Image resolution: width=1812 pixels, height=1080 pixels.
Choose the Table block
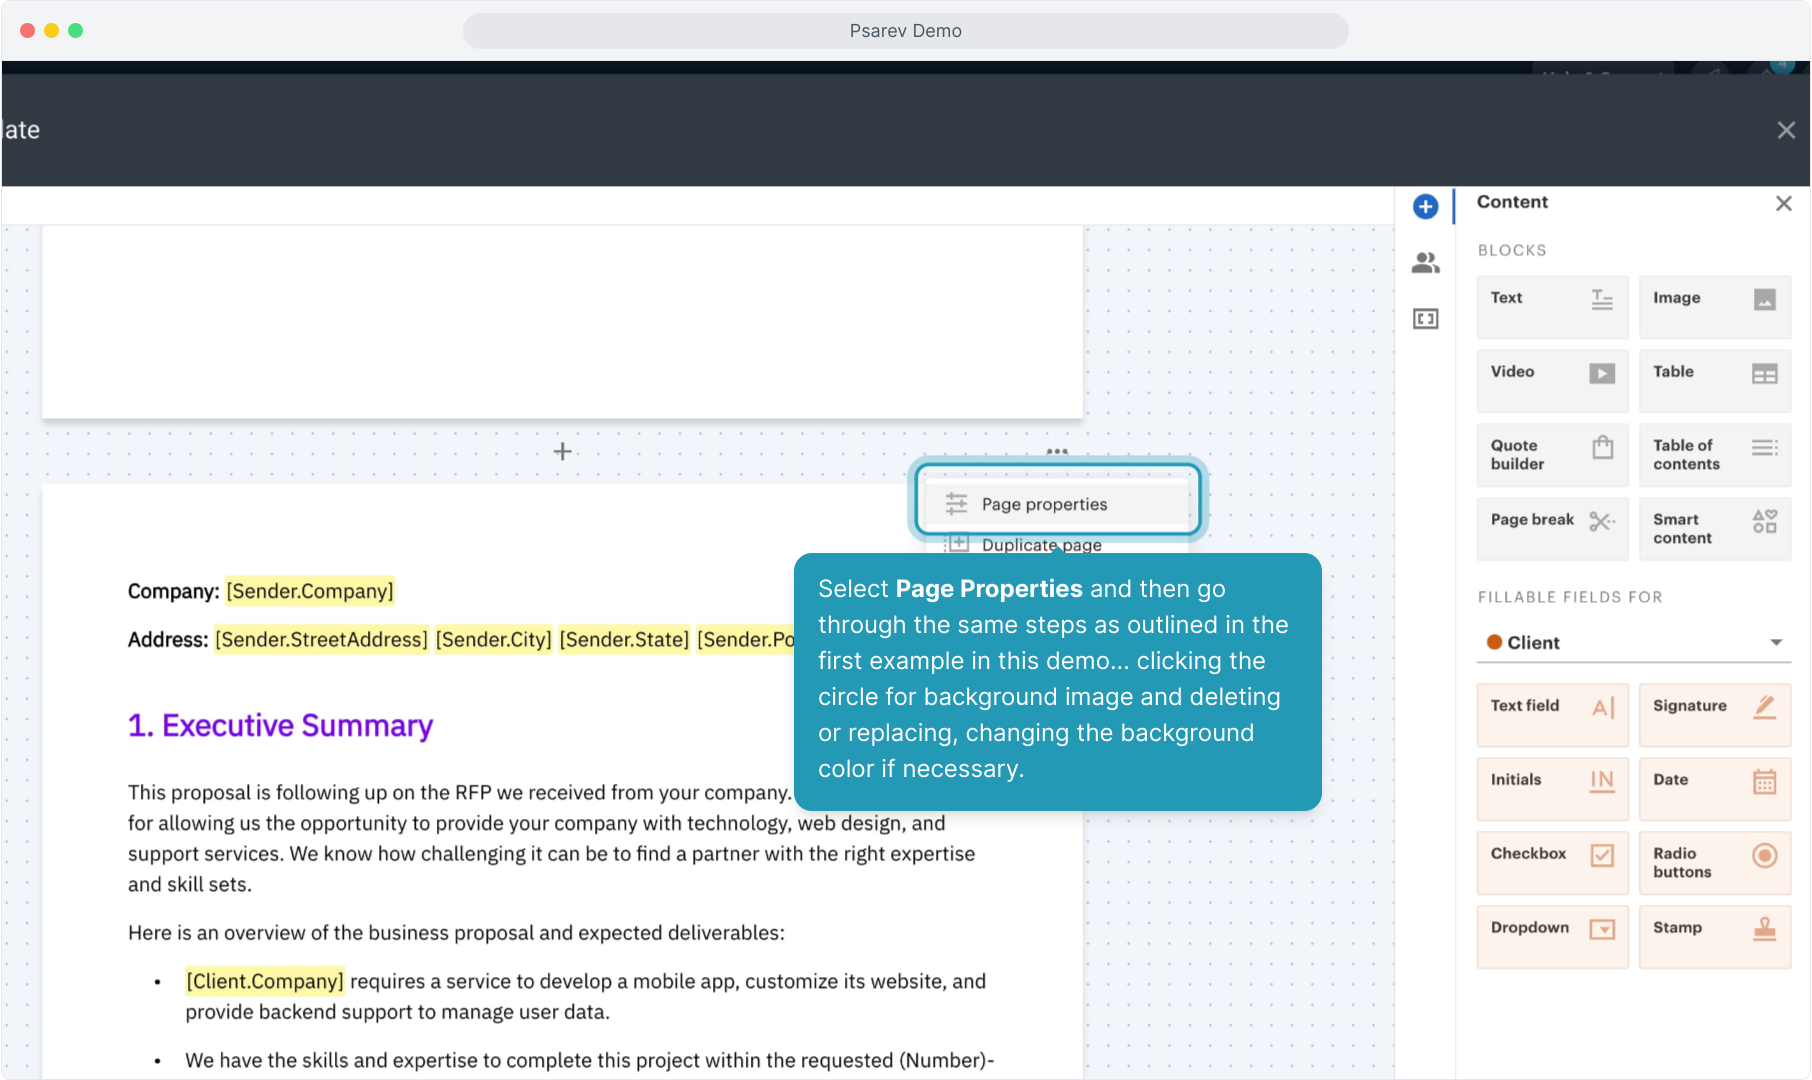click(x=1714, y=381)
